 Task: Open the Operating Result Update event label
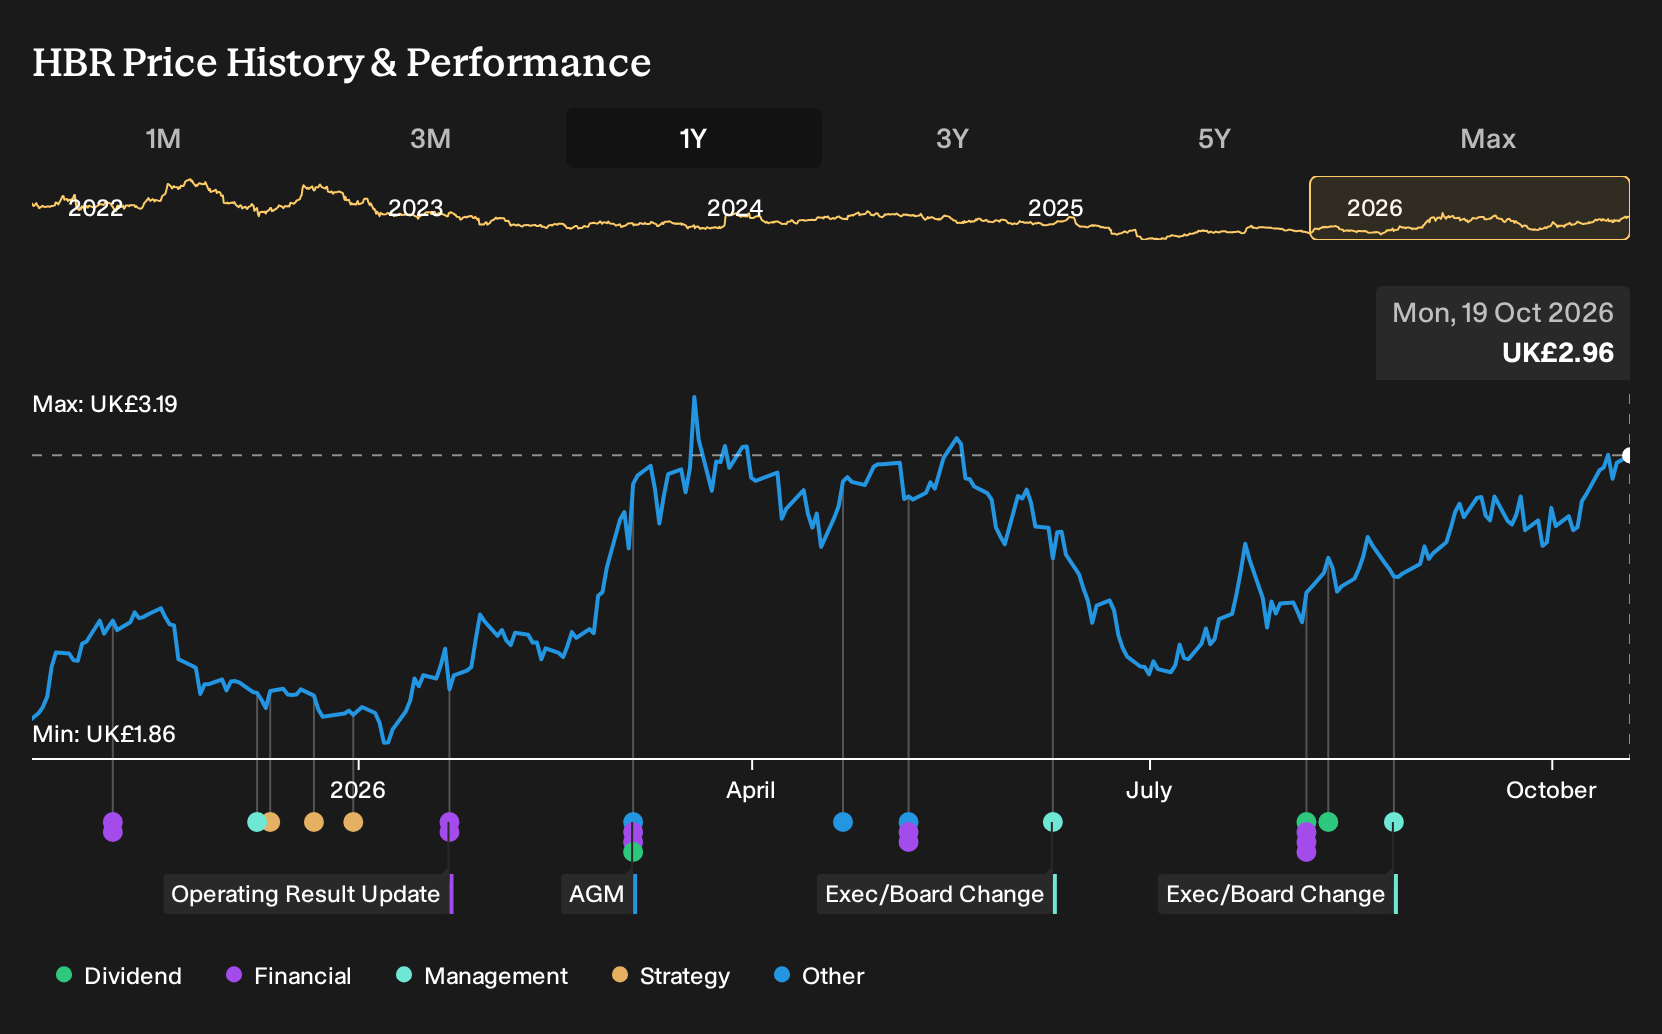(x=308, y=894)
